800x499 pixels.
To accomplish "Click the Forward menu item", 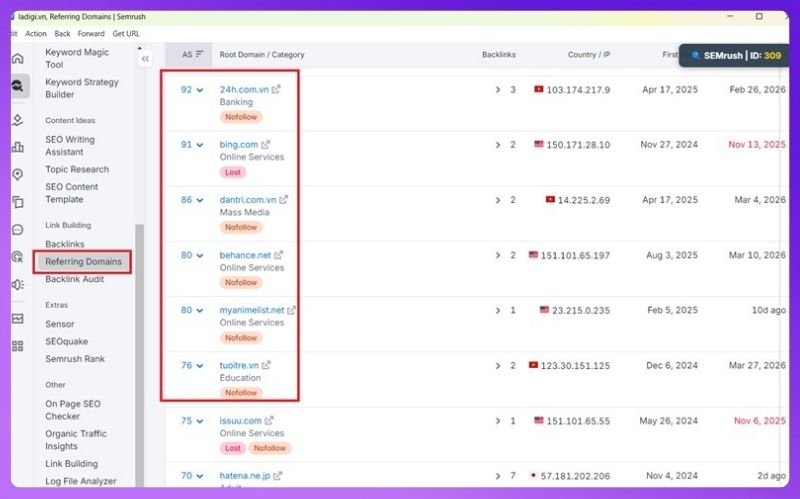I will coord(91,34).
